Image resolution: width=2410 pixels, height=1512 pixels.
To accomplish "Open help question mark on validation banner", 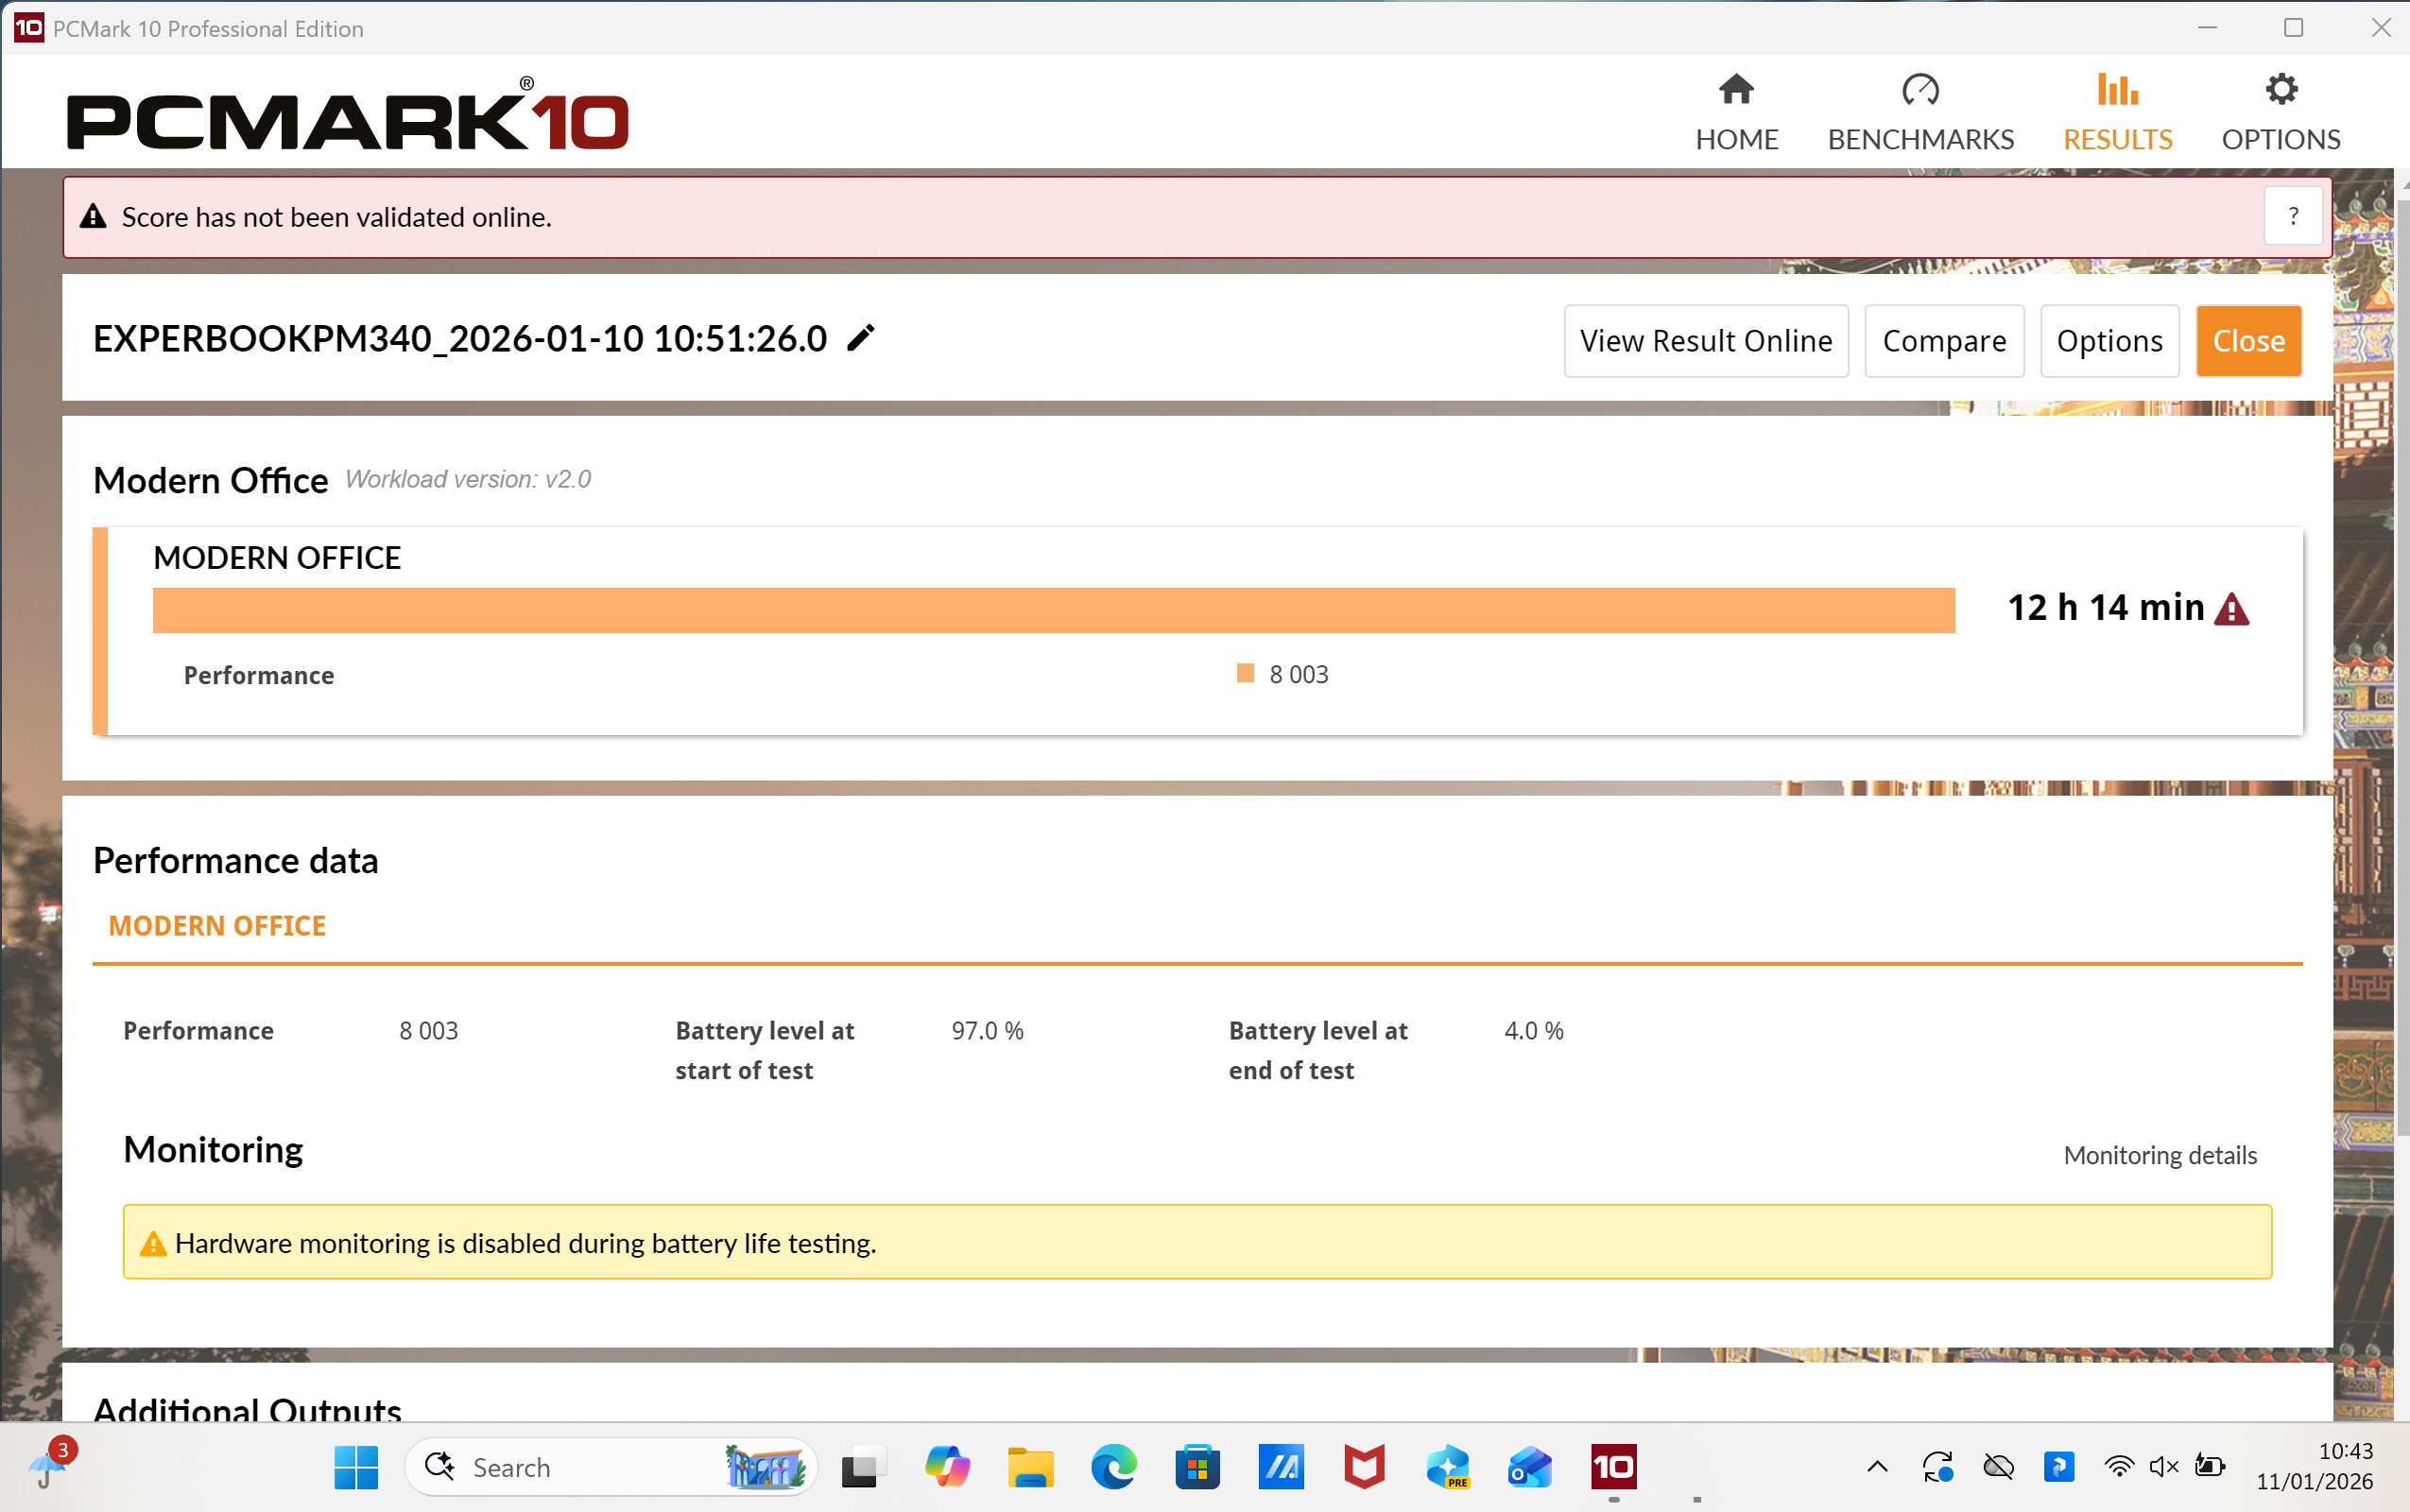I will 2293,216.
